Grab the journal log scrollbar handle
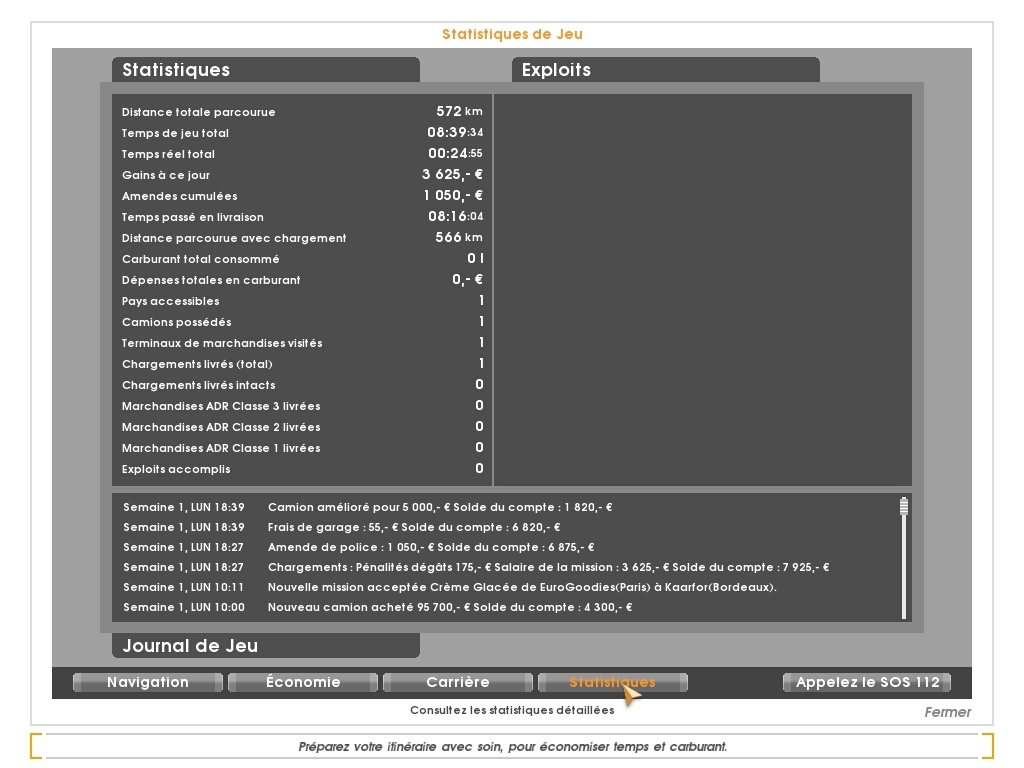Screen dimensions: 1024x768 pos(904,506)
